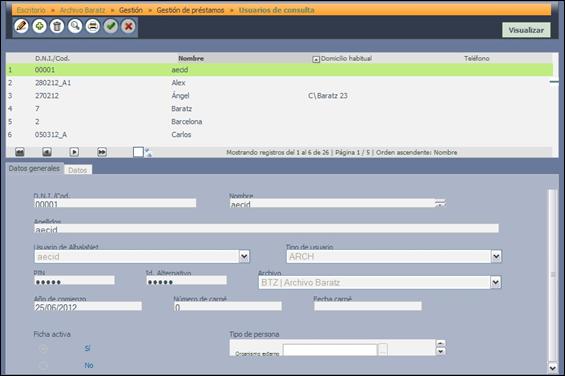Go to next page of records
Viewport: 565px width, 376px height.
(74, 152)
